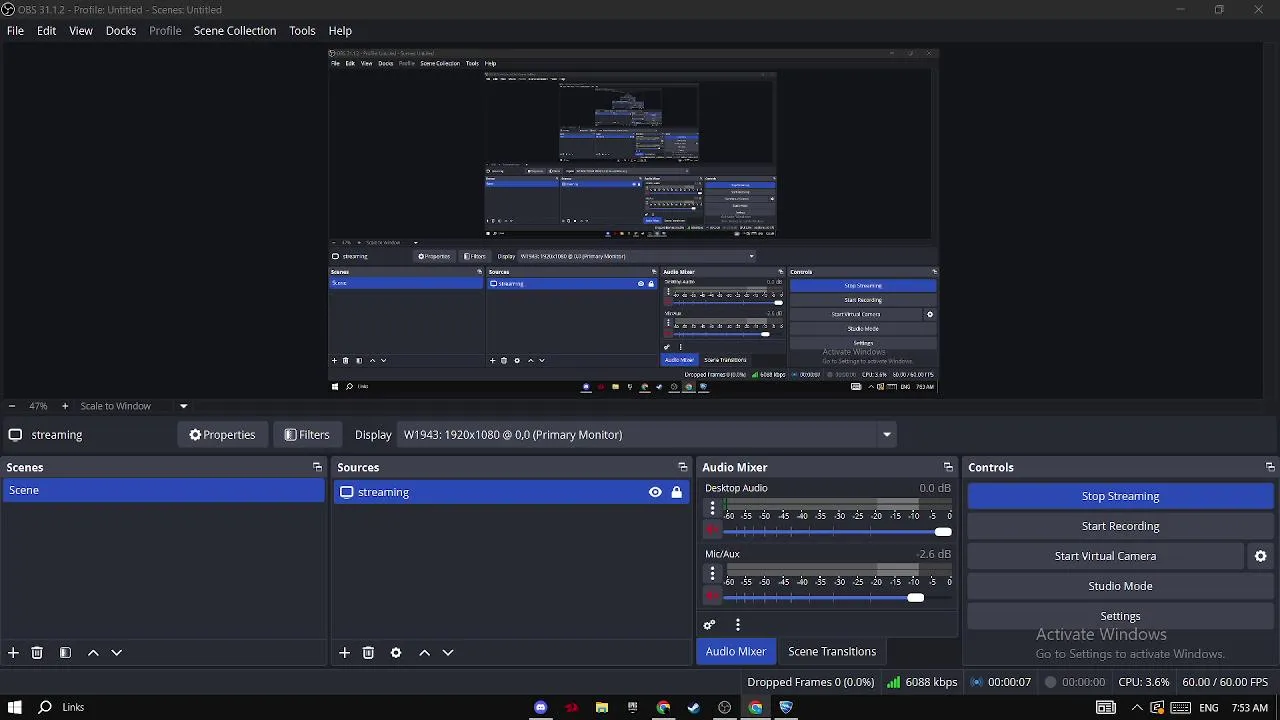
Task: Select streaming source in Sources list
Action: pos(510,492)
